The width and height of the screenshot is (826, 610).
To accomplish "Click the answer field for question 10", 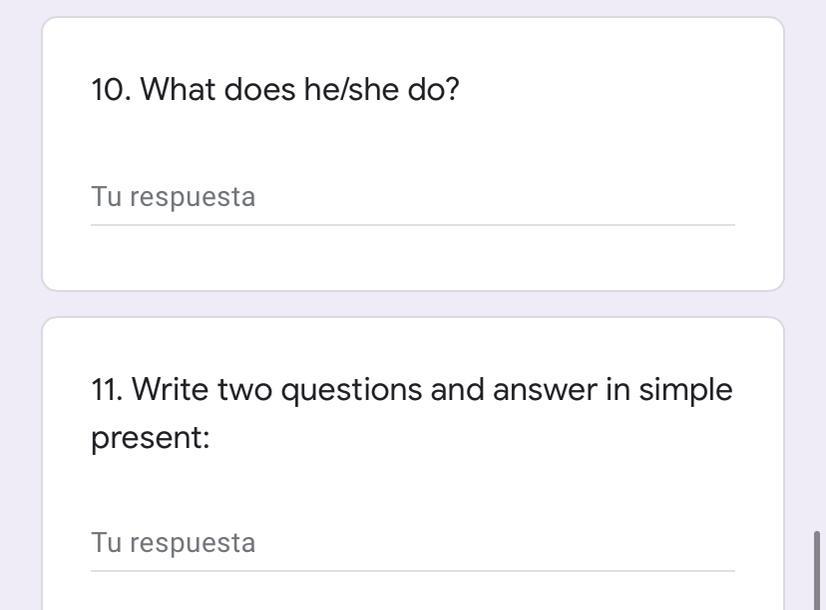I will tap(412, 197).
